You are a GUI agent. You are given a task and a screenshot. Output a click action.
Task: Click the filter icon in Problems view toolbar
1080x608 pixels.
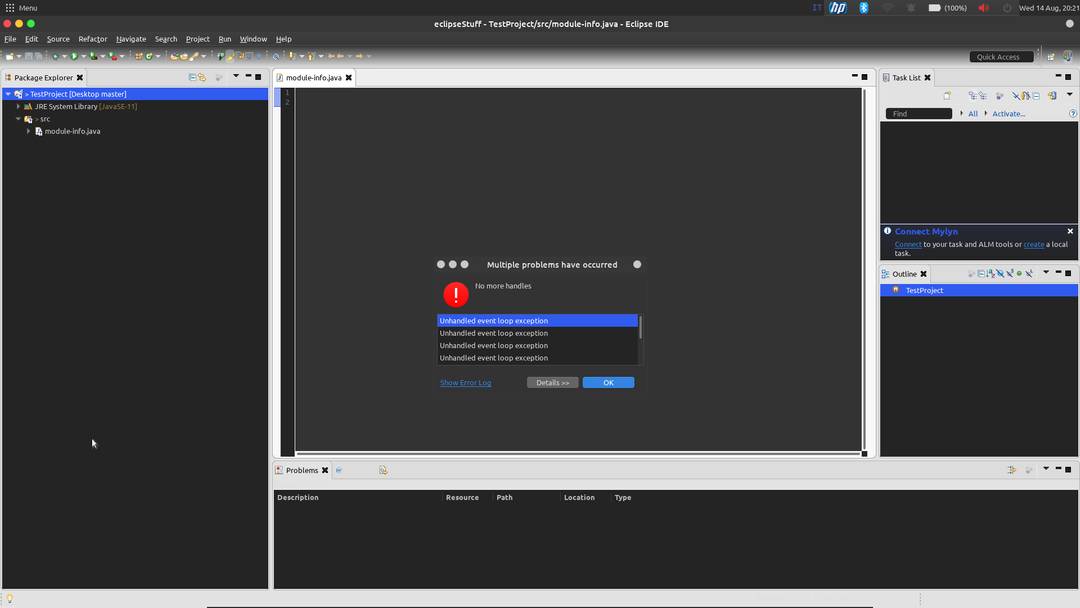(x=1011, y=470)
